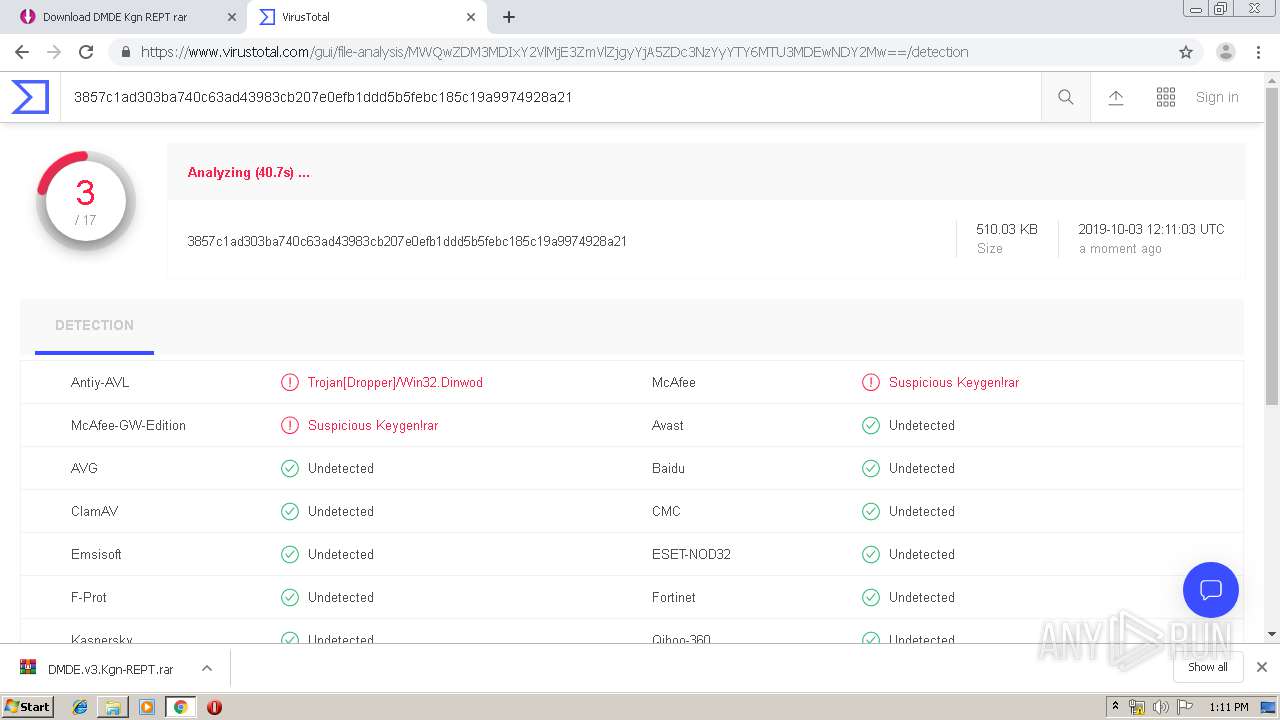Close the VirusTotal tab

471,17
